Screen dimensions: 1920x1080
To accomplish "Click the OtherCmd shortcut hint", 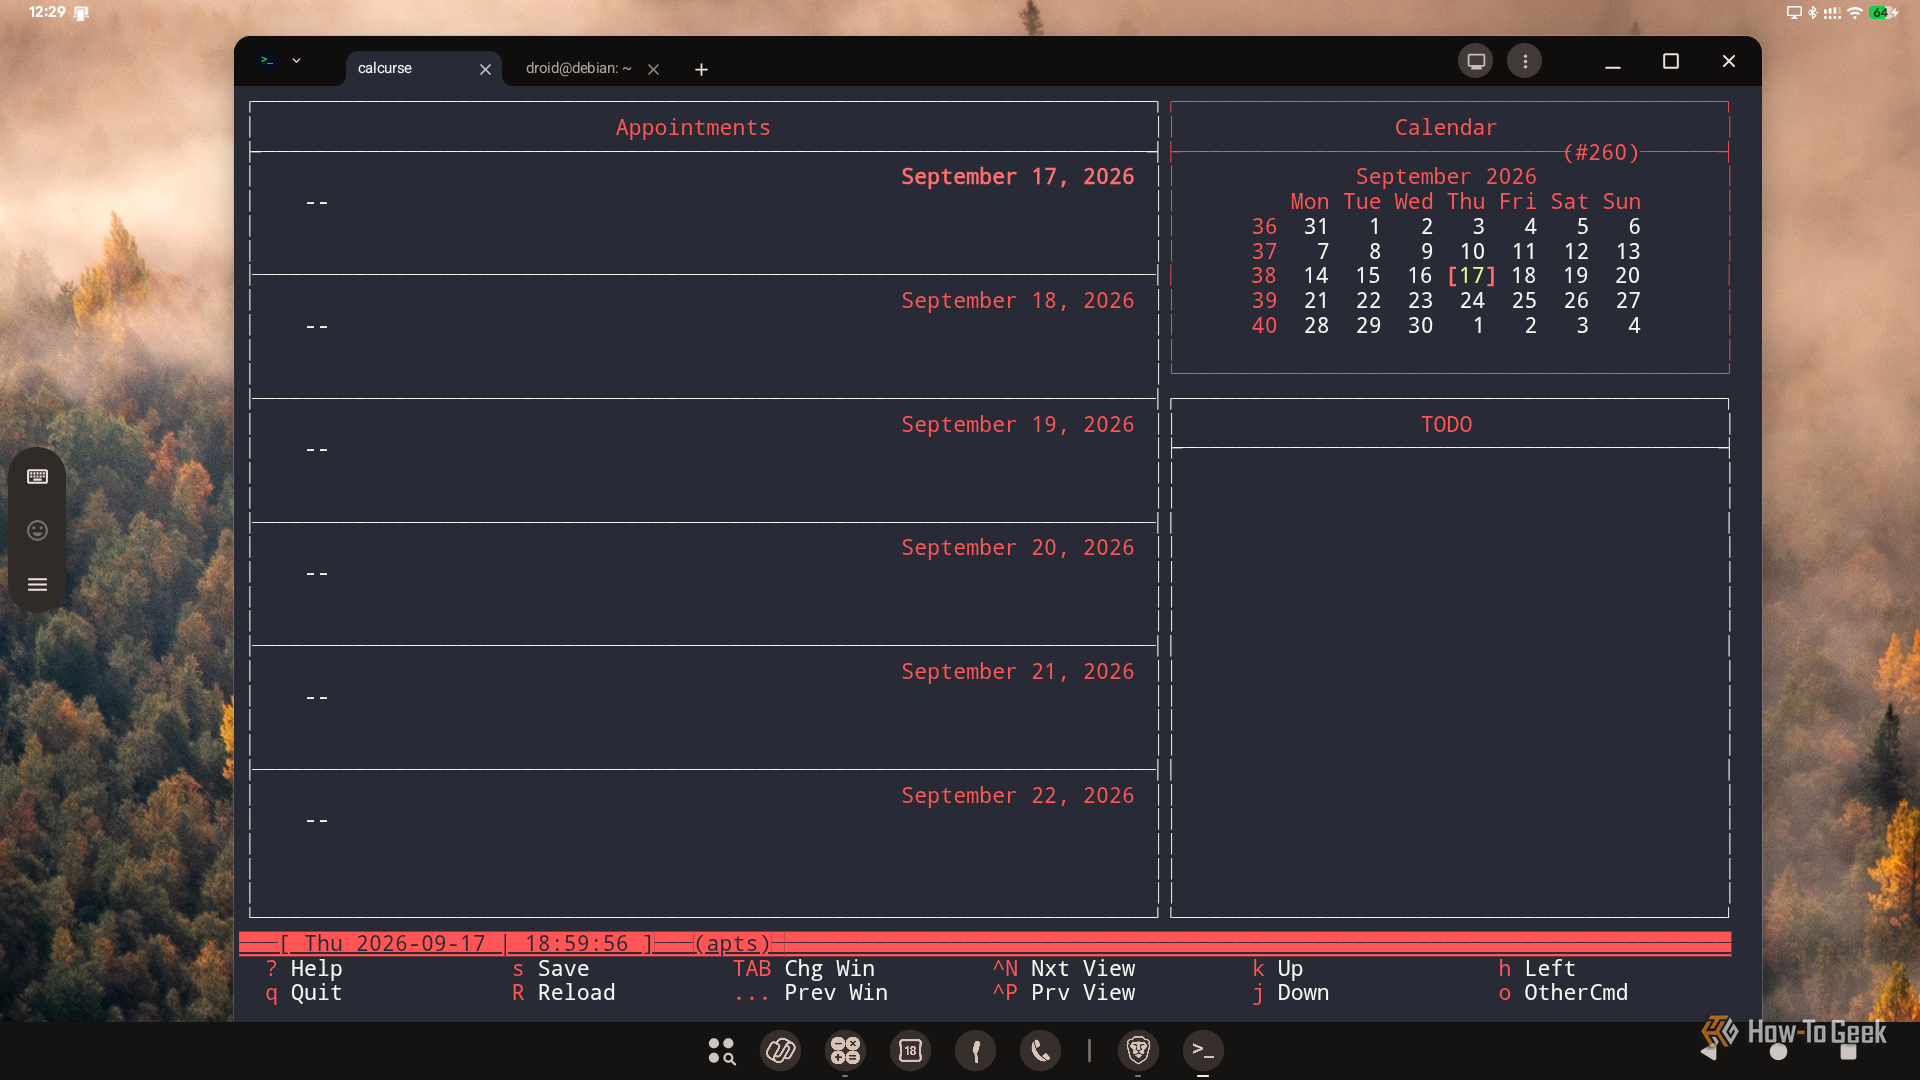I will (x=1563, y=993).
